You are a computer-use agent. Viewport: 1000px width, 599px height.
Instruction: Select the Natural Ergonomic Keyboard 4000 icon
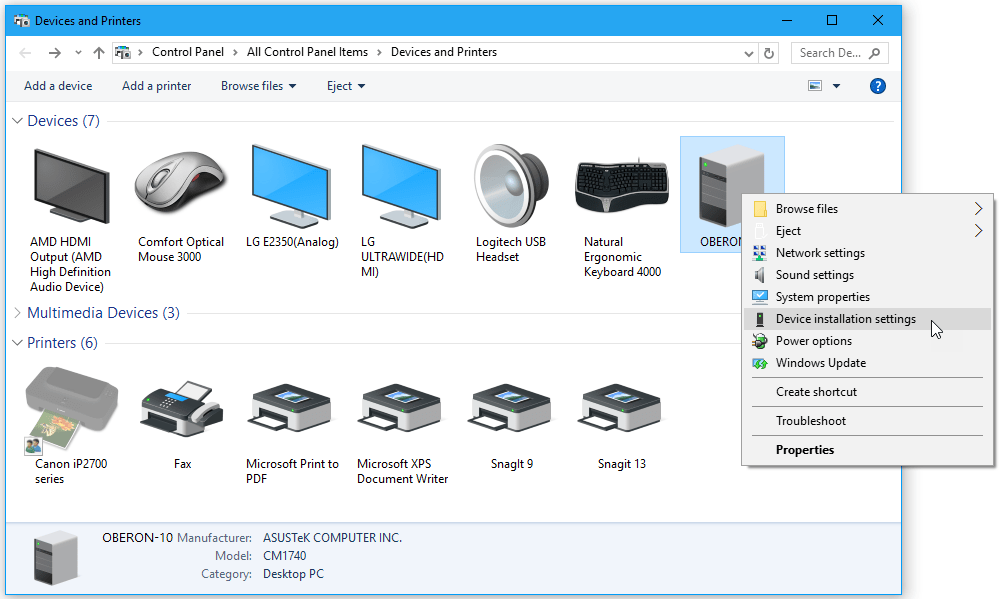622,185
